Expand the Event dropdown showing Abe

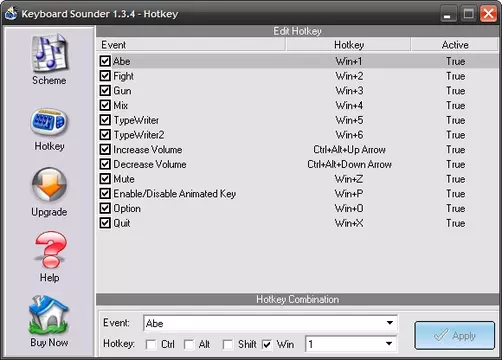tap(270, 323)
